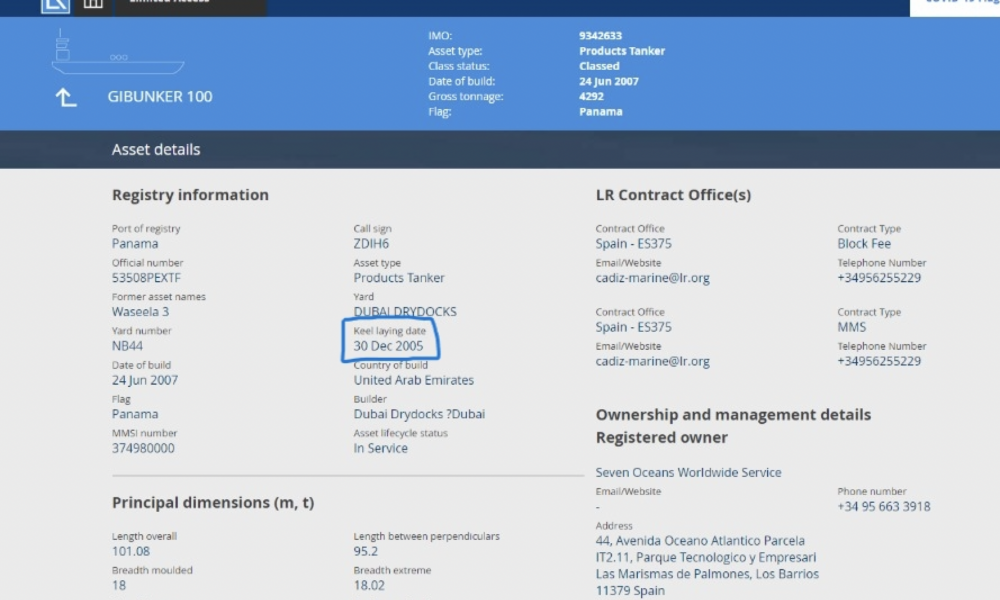Open cadiz-marine@lr.org email in MMS row
1000x600 pixels.
click(x=652, y=362)
